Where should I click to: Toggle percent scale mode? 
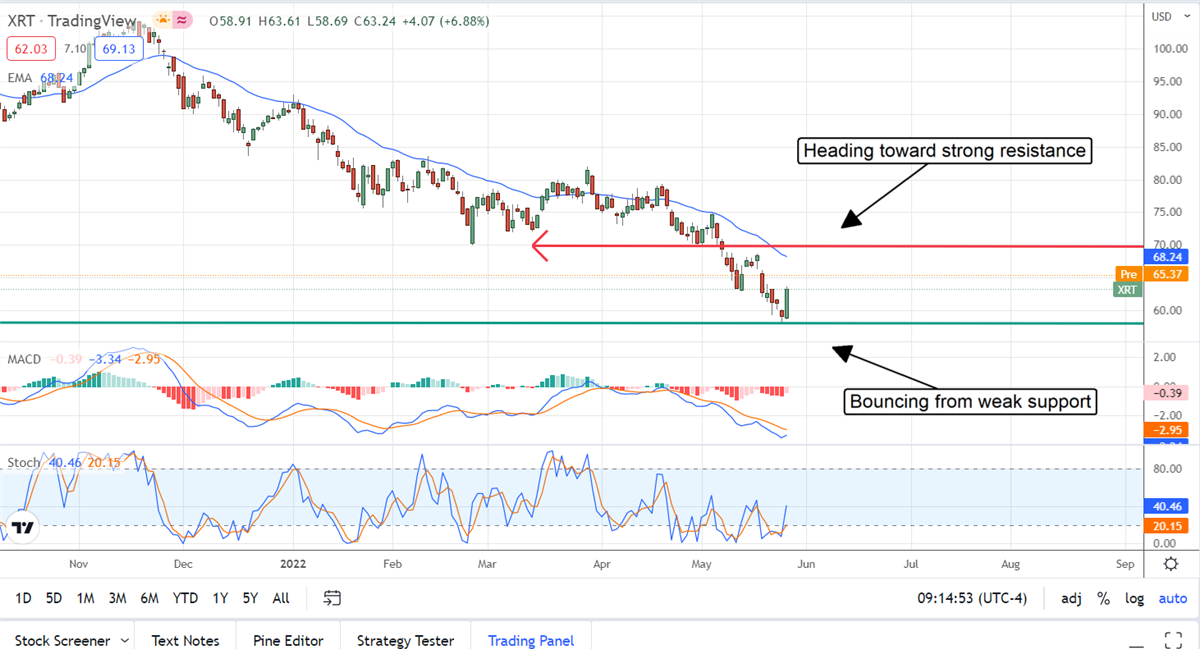pos(1104,598)
